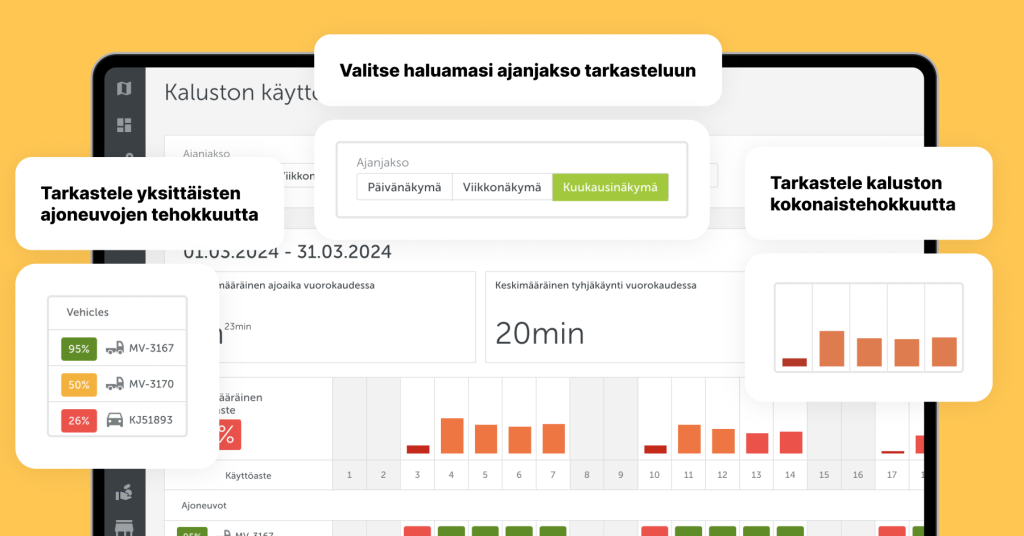Click first red bar in overall efficiency chart
This screenshot has height=536, width=1024.
pyautogui.click(x=794, y=362)
